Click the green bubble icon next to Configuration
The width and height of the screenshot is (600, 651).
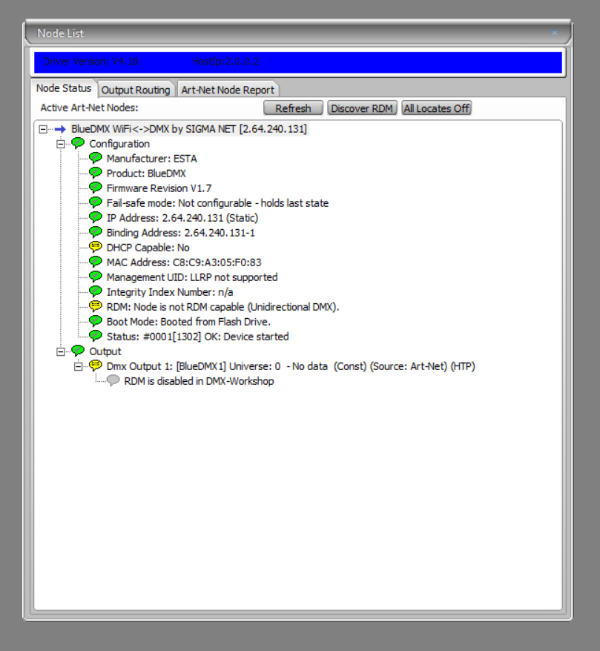78,144
